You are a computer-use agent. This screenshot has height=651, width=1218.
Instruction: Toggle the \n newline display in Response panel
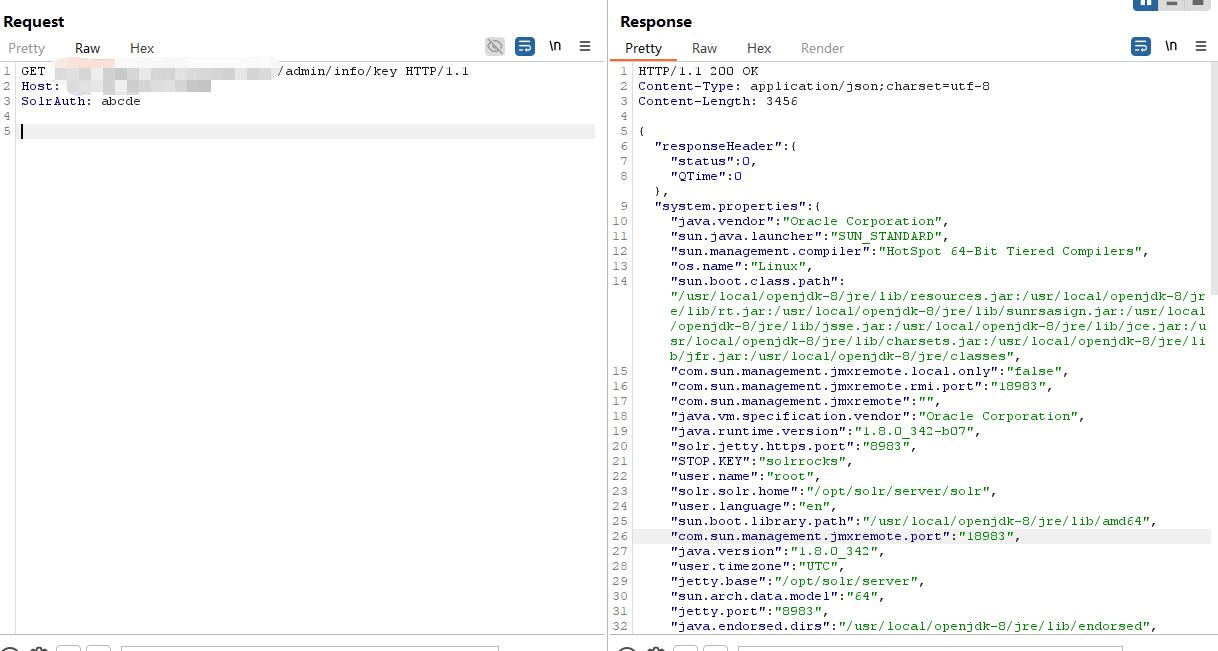coord(1171,46)
